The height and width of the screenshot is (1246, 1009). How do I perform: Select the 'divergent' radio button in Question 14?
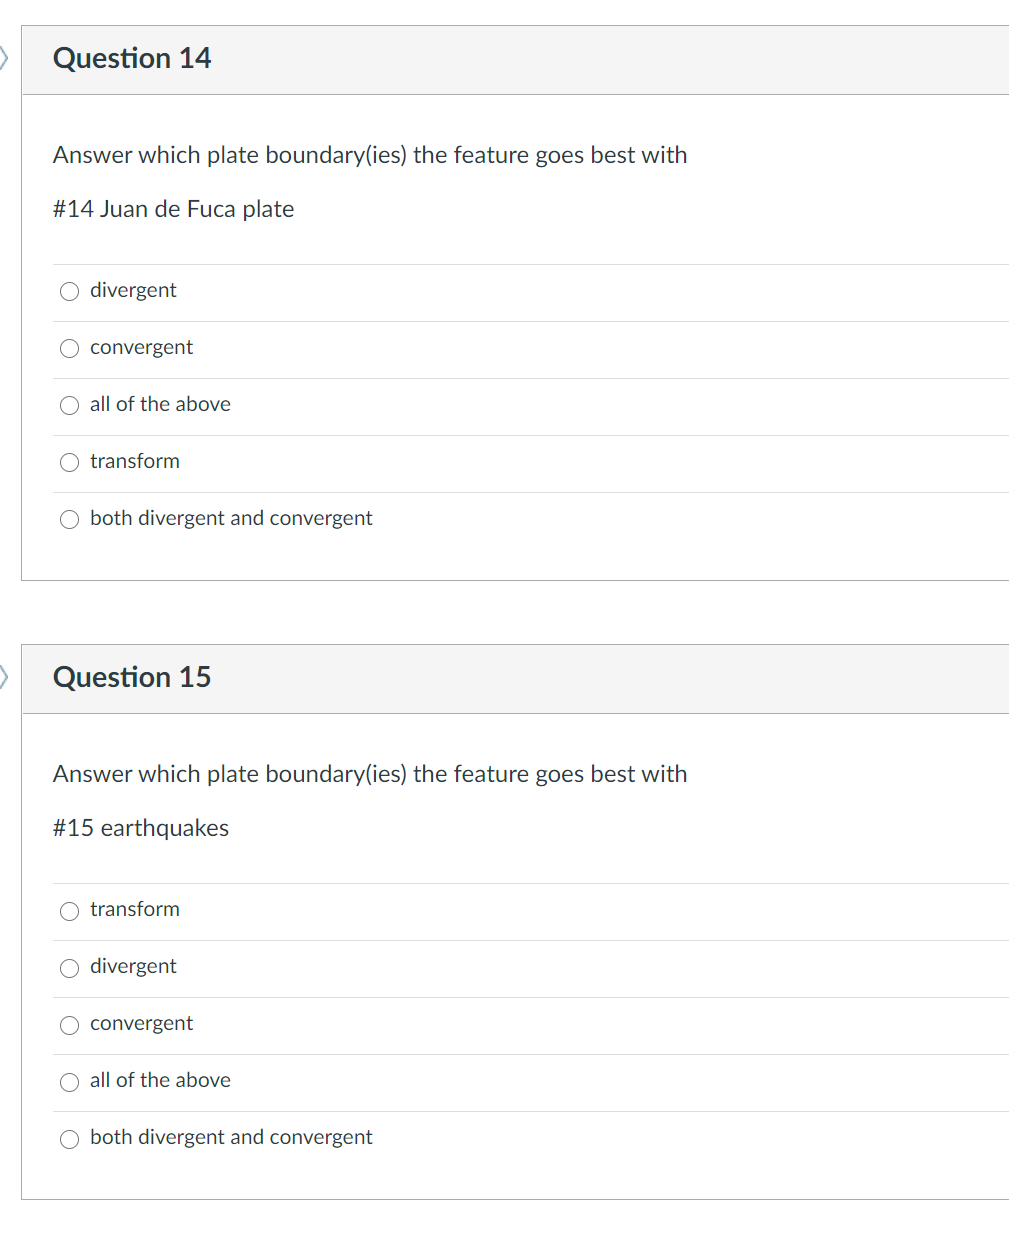tap(69, 291)
